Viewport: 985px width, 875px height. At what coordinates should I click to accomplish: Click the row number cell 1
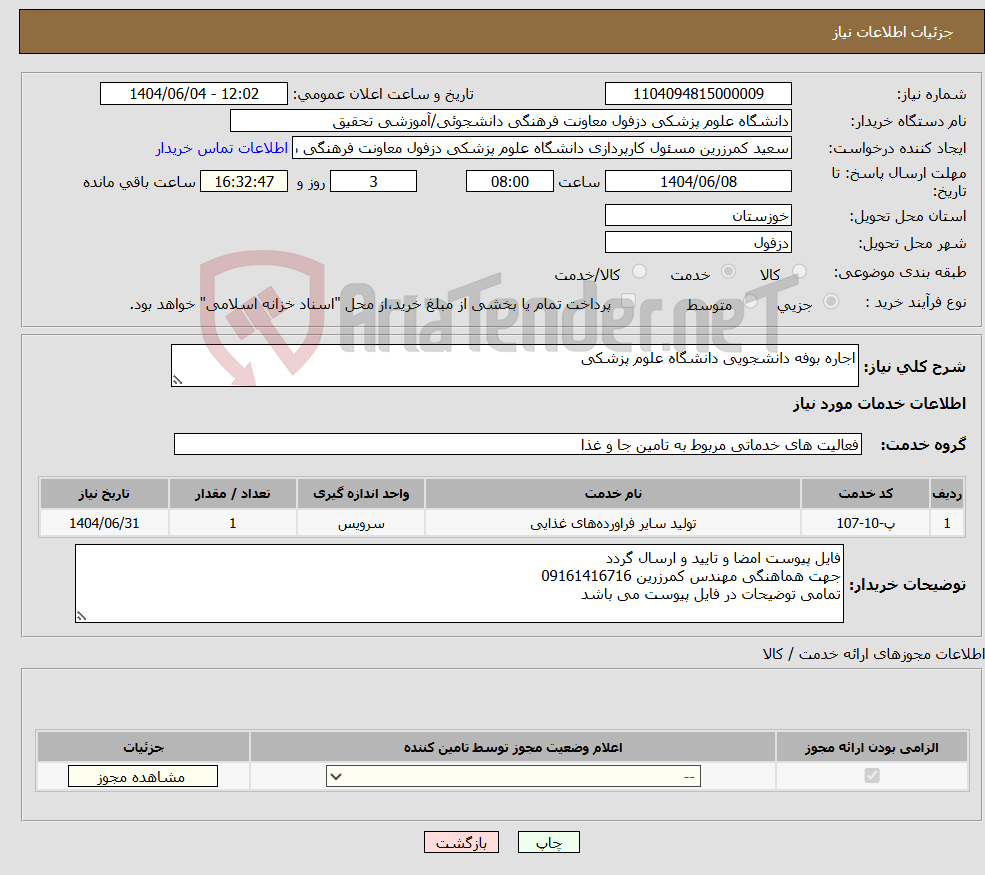pyautogui.click(x=947, y=523)
